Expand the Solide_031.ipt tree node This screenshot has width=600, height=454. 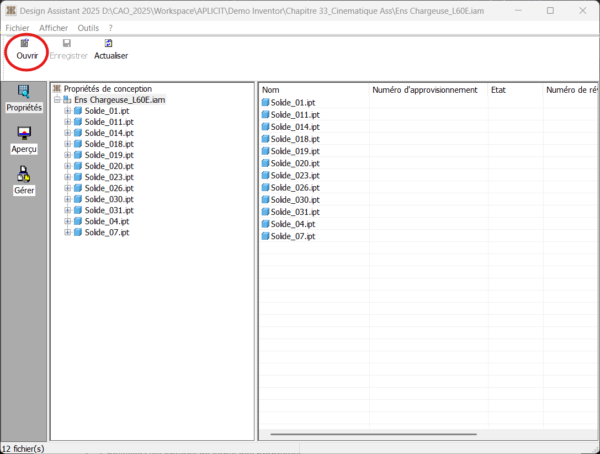click(x=67, y=210)
